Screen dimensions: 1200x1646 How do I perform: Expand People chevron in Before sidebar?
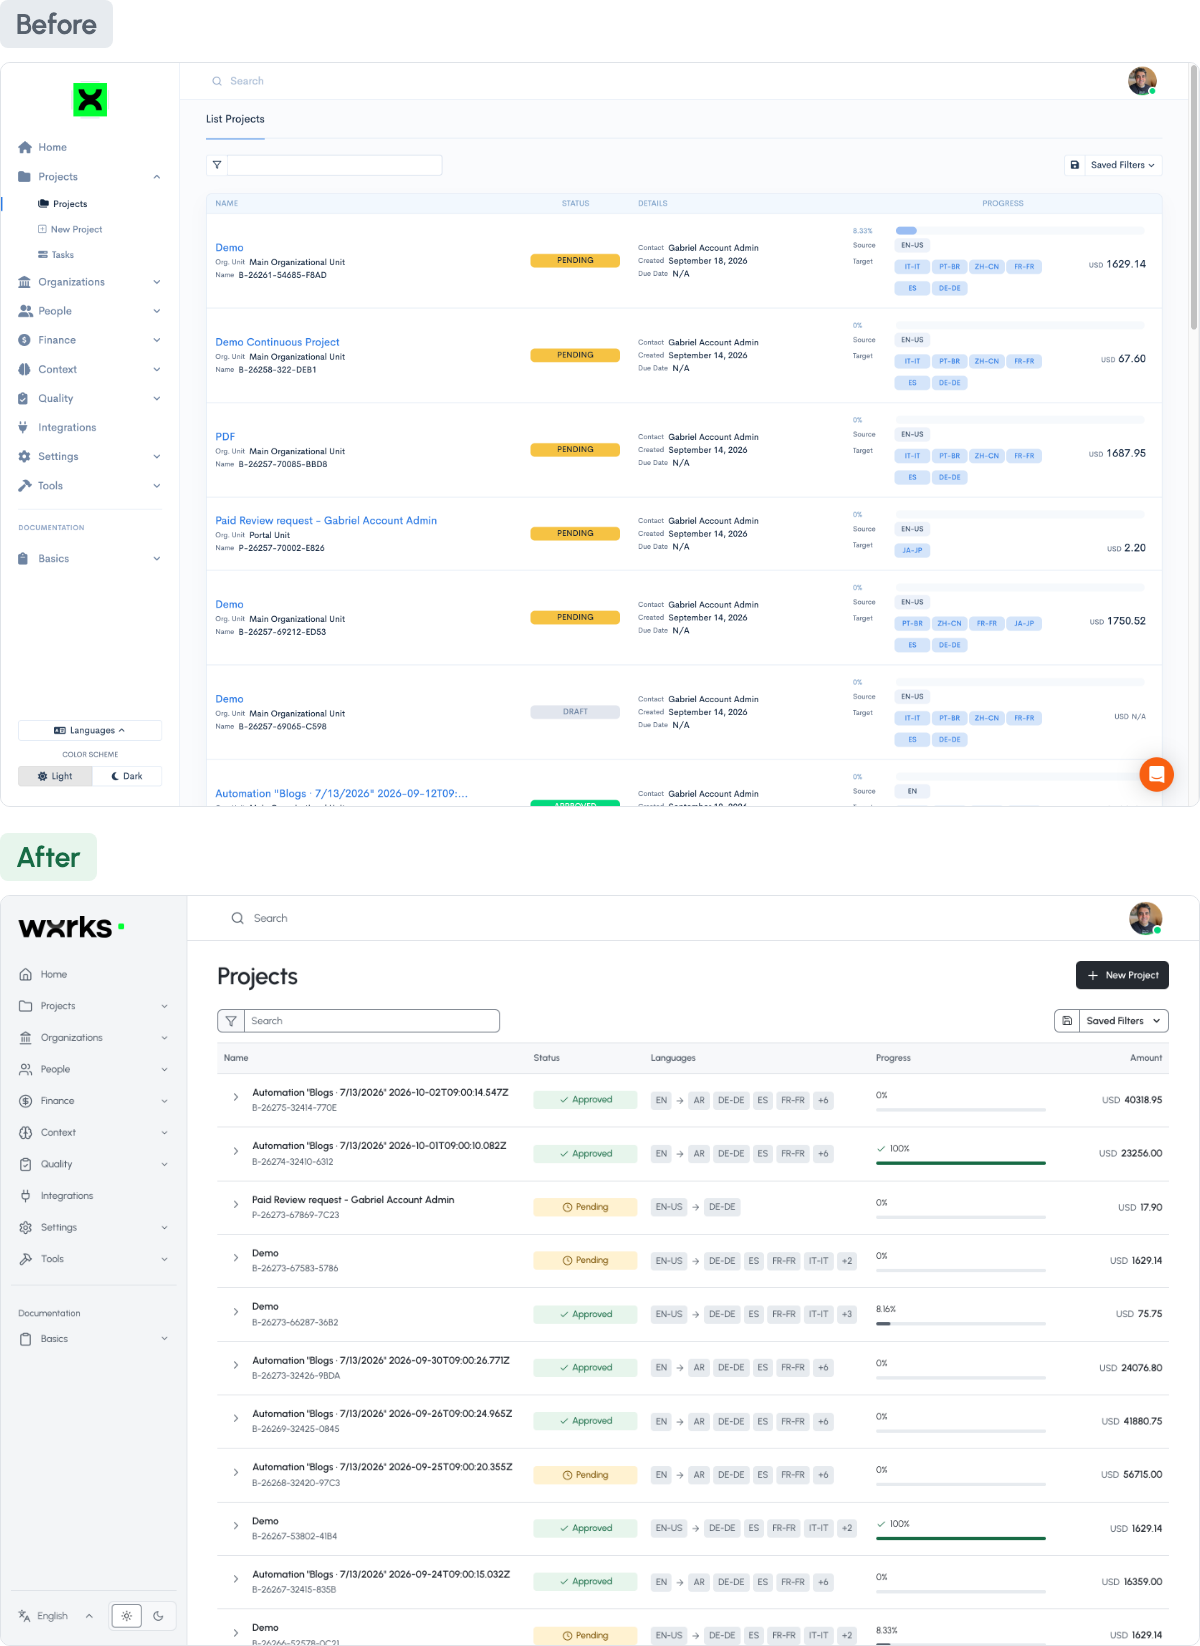156,311
